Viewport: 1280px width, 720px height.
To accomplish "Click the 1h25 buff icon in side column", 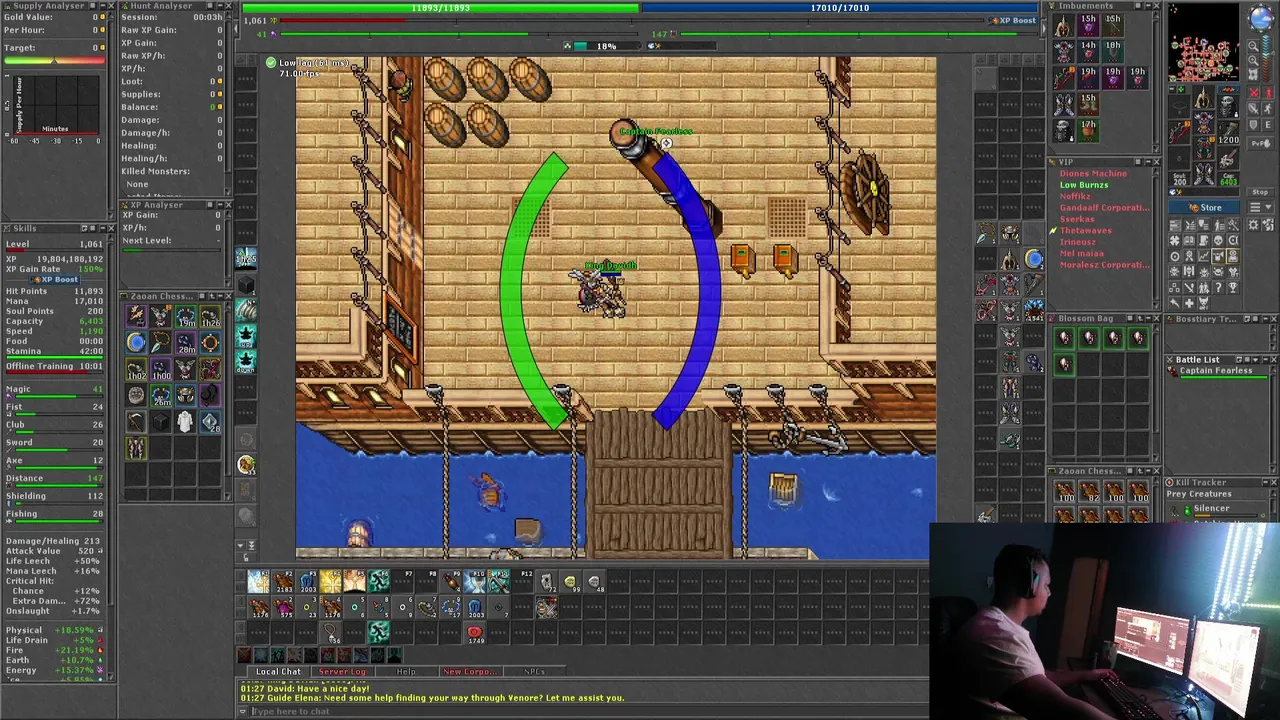I will point(245,259).
